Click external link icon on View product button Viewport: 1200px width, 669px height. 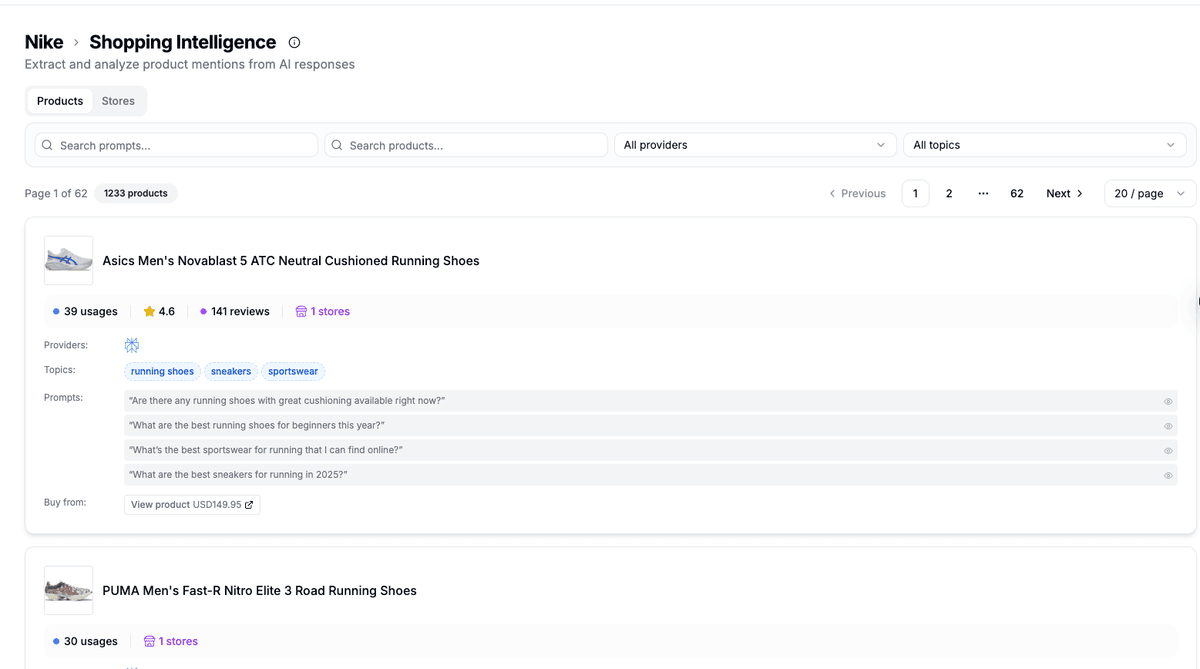(x=249, y=505)
